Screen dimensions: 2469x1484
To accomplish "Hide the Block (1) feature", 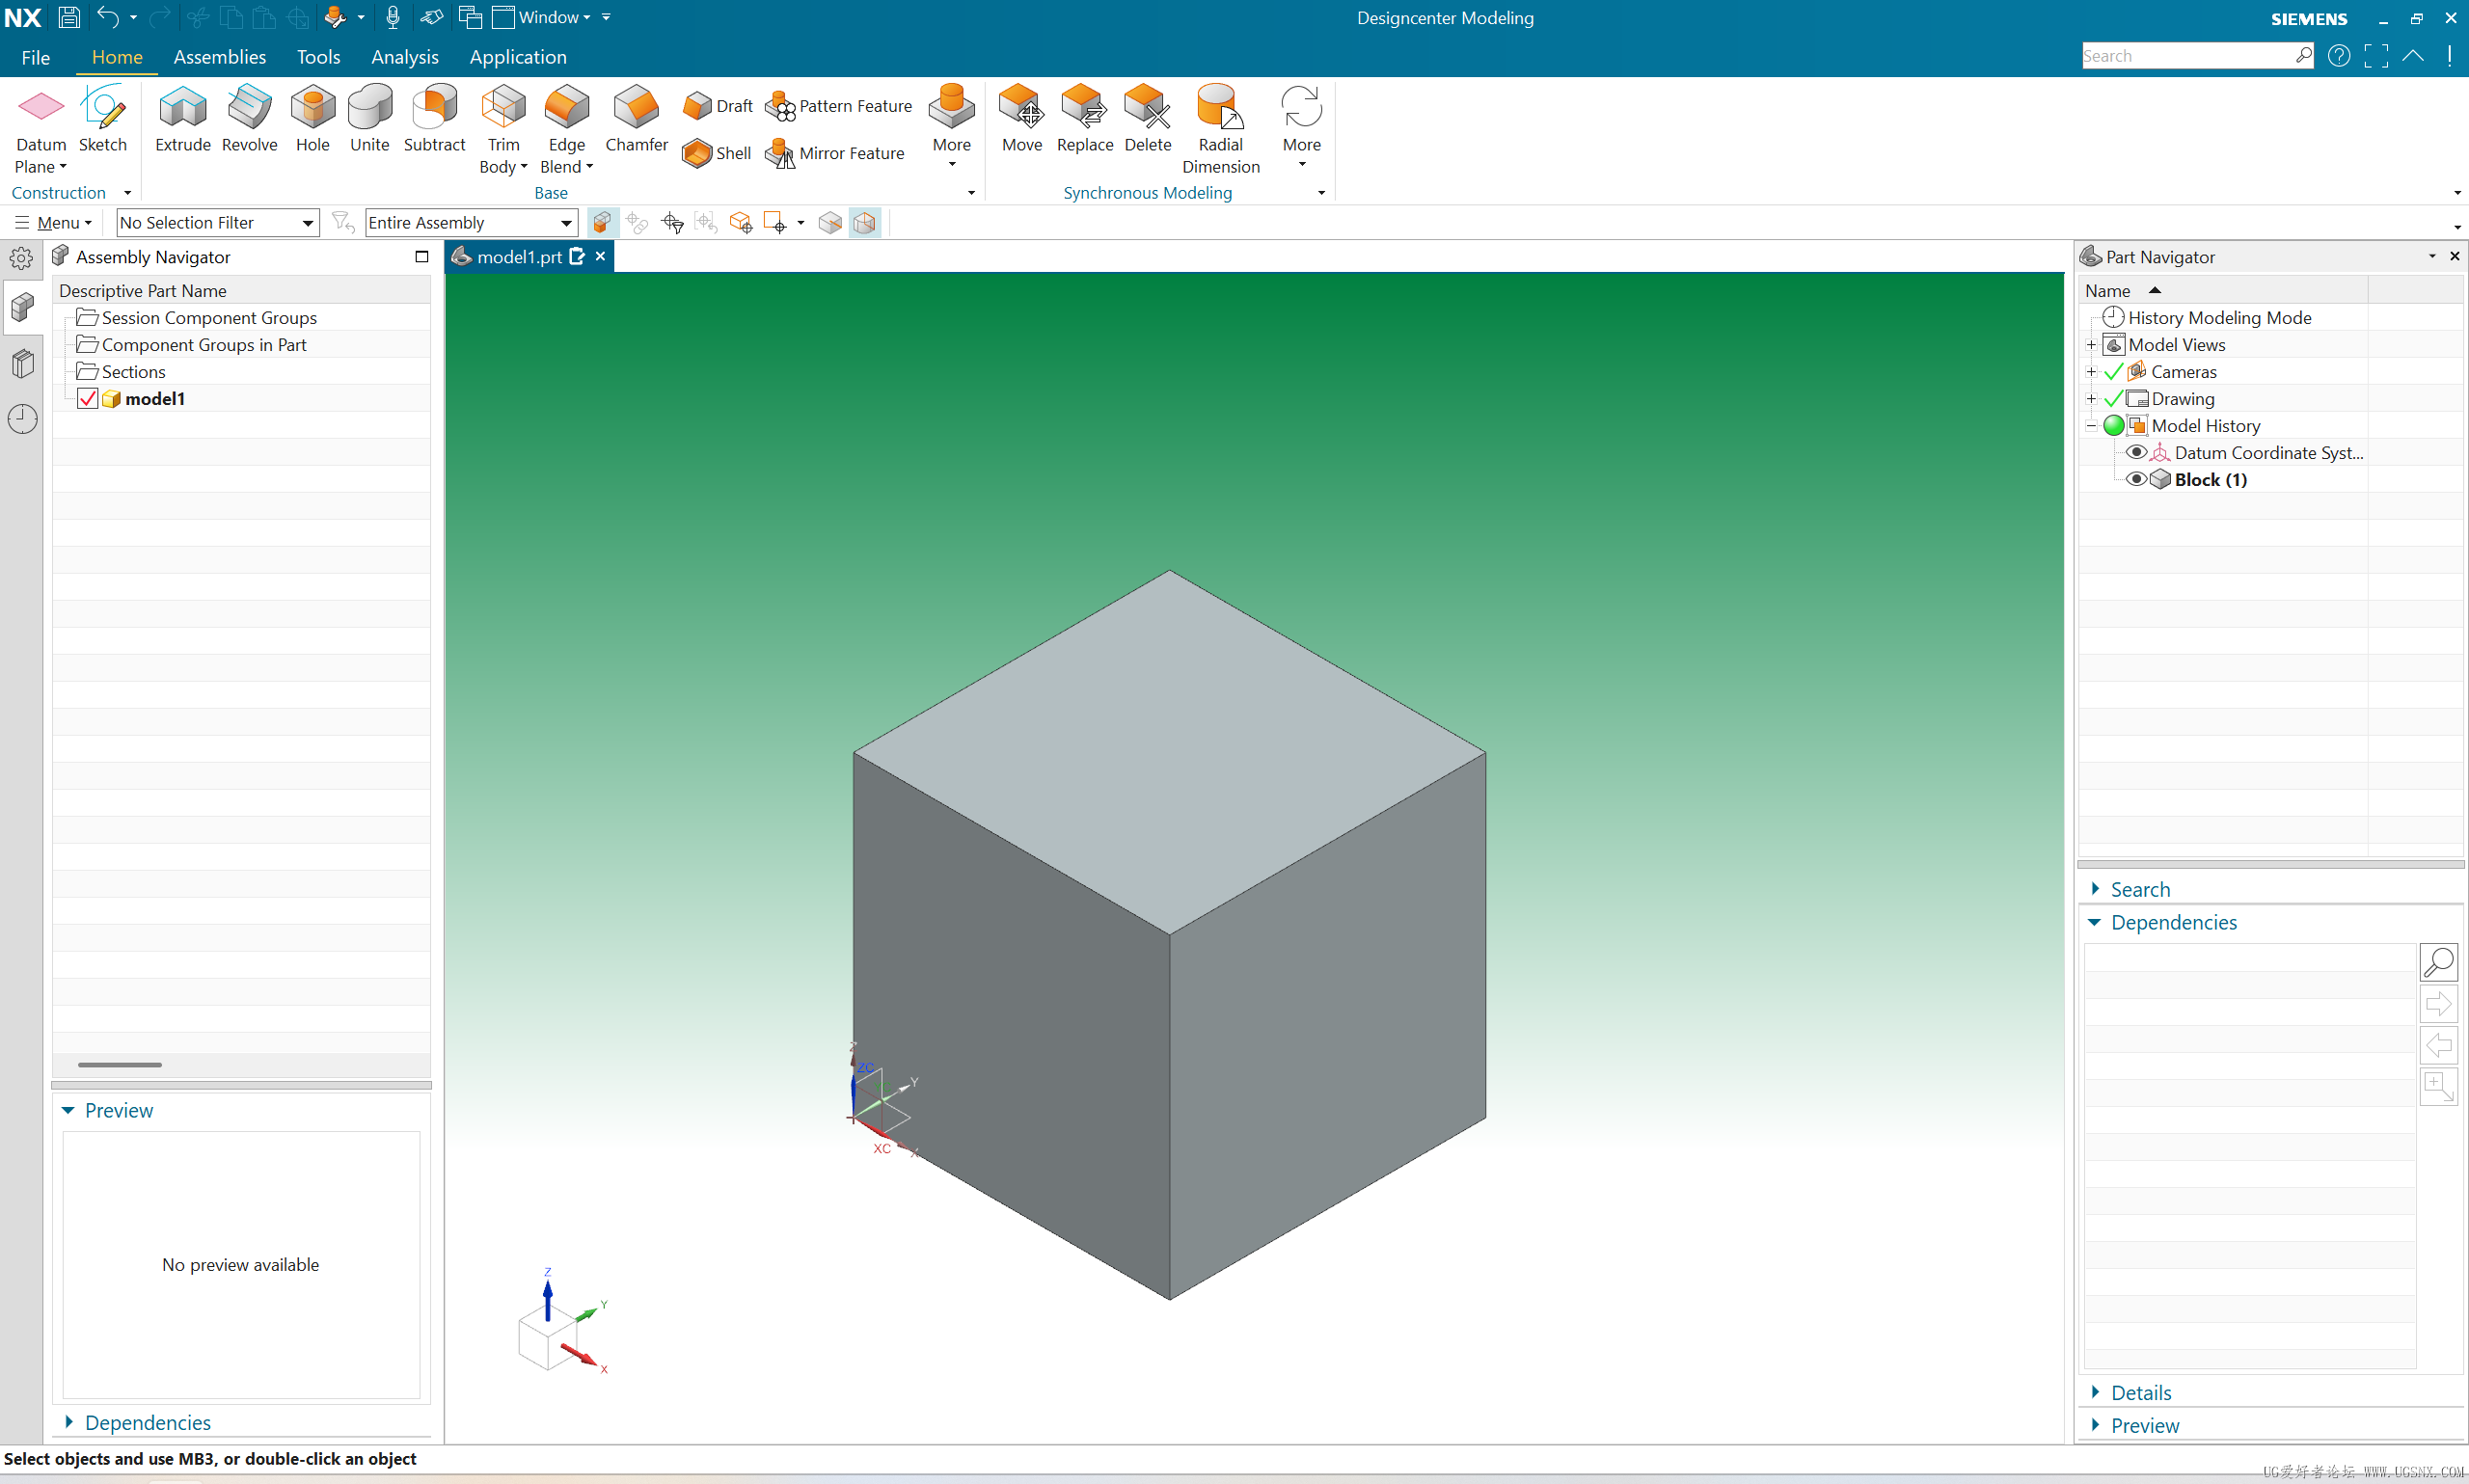I will pyautogui.click(x=2135, y=479).
